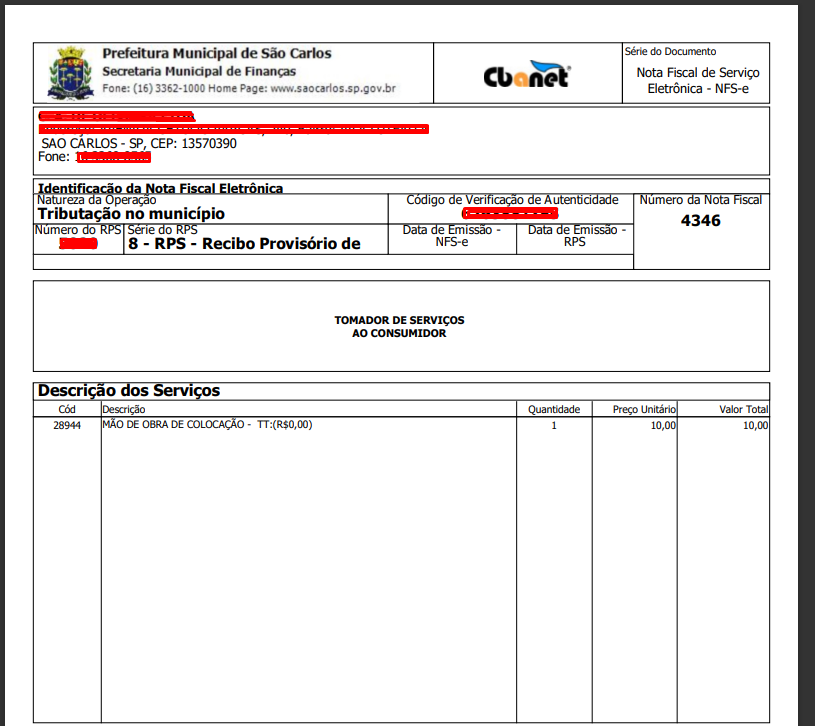Select service code 28944

coord(67,426)
